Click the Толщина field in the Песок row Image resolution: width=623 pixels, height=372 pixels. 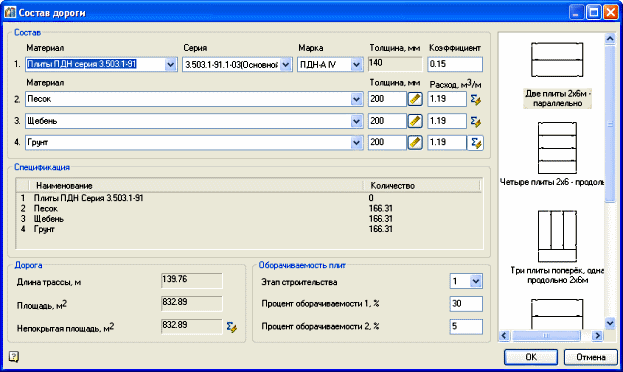387,99
